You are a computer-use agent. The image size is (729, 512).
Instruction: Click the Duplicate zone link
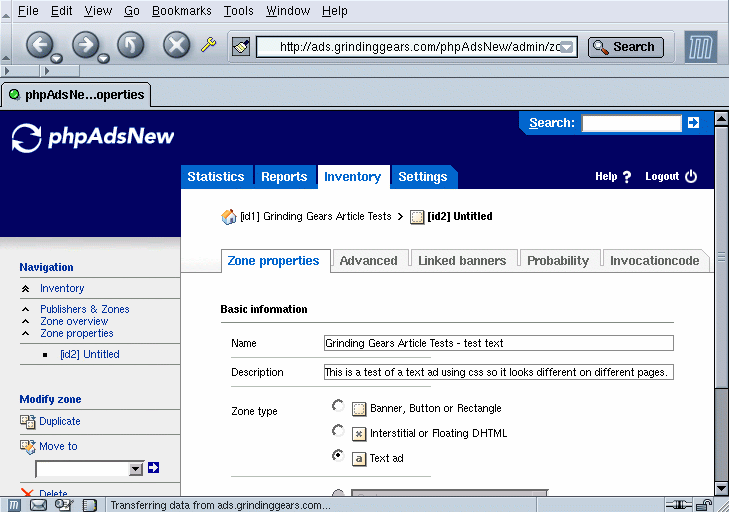(60, 421)
